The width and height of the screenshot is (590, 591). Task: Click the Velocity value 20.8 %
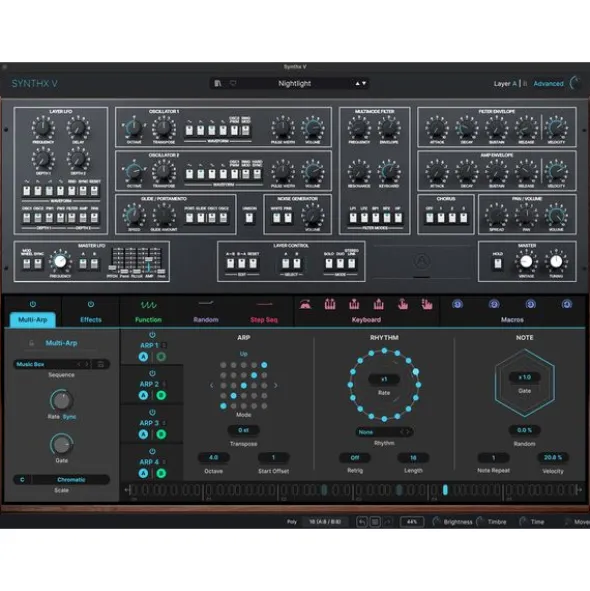(553, 457)
